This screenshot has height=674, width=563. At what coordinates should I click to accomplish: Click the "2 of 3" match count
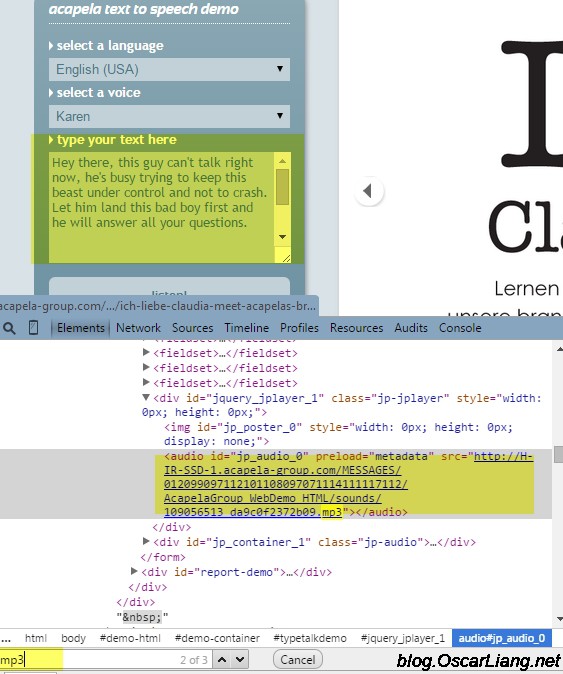(x=194, y=660)
